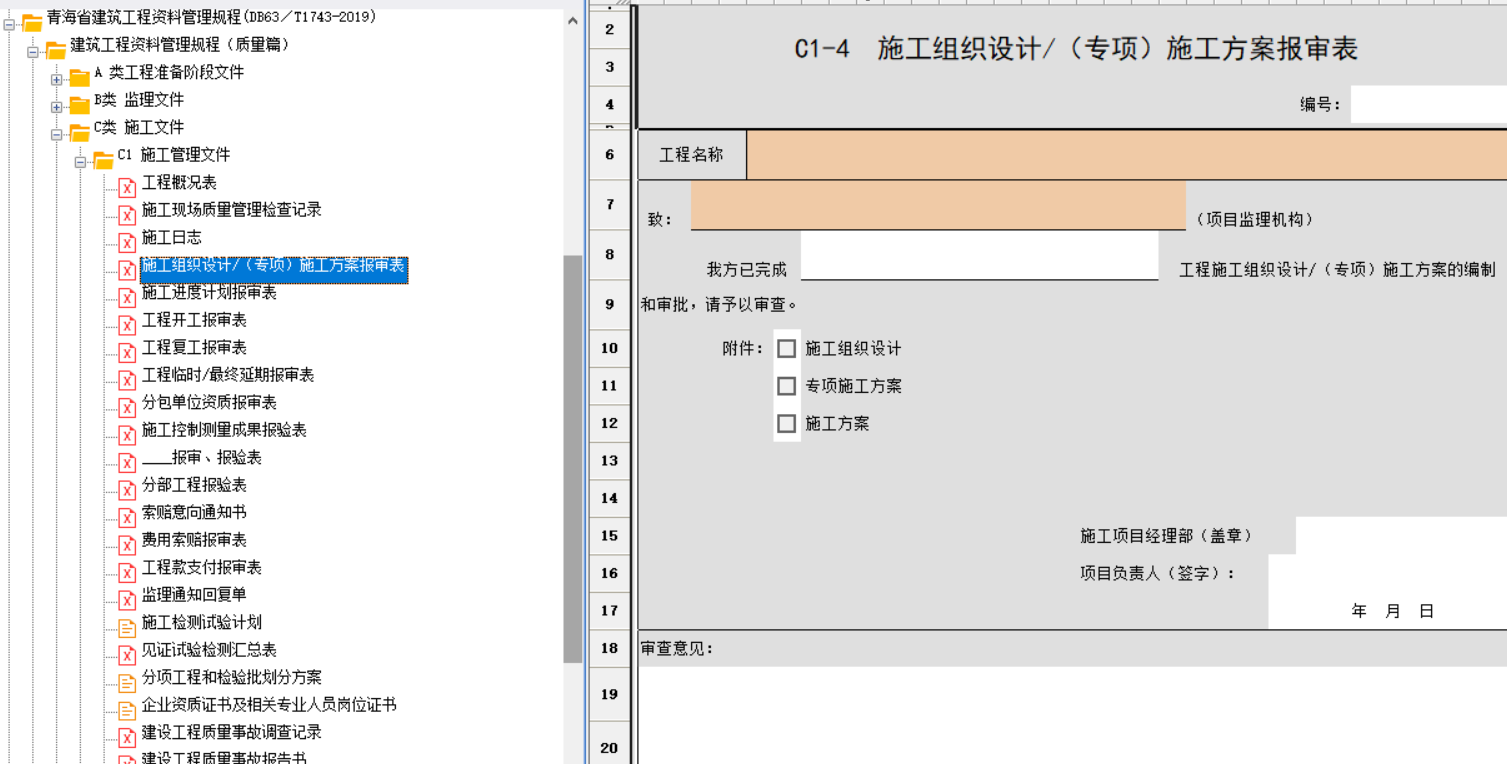This screenshot has height=764, width=1507.
Task: Collapse the C1 施工管理文件 folder
Action: [x=81, y=162]
